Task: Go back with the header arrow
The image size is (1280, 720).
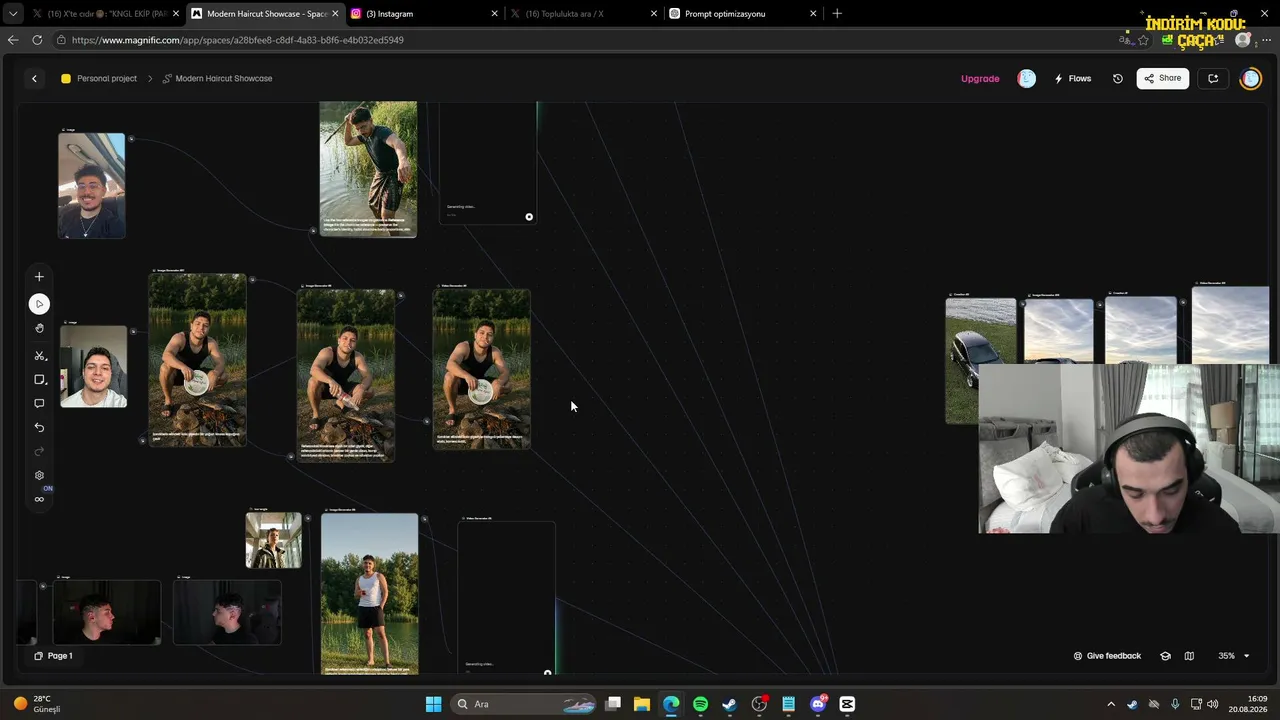Action: coord(34,79)
